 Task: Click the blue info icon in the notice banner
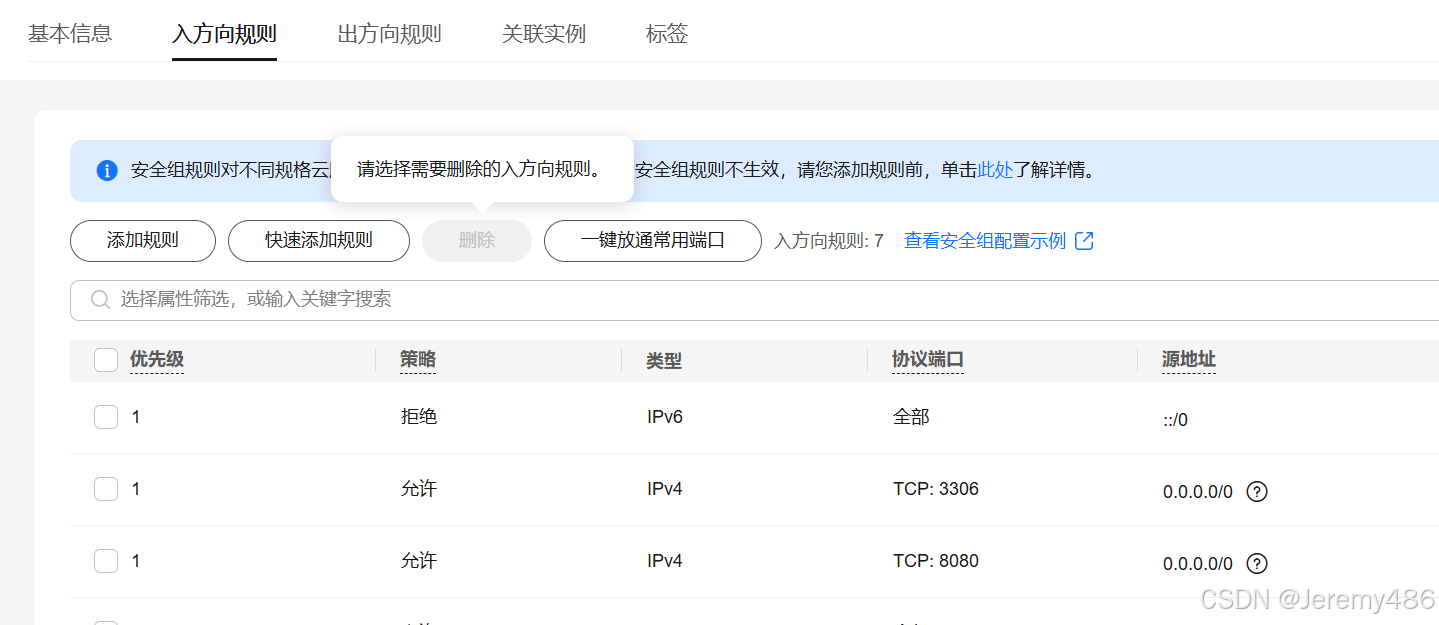[x=107, y=170]
